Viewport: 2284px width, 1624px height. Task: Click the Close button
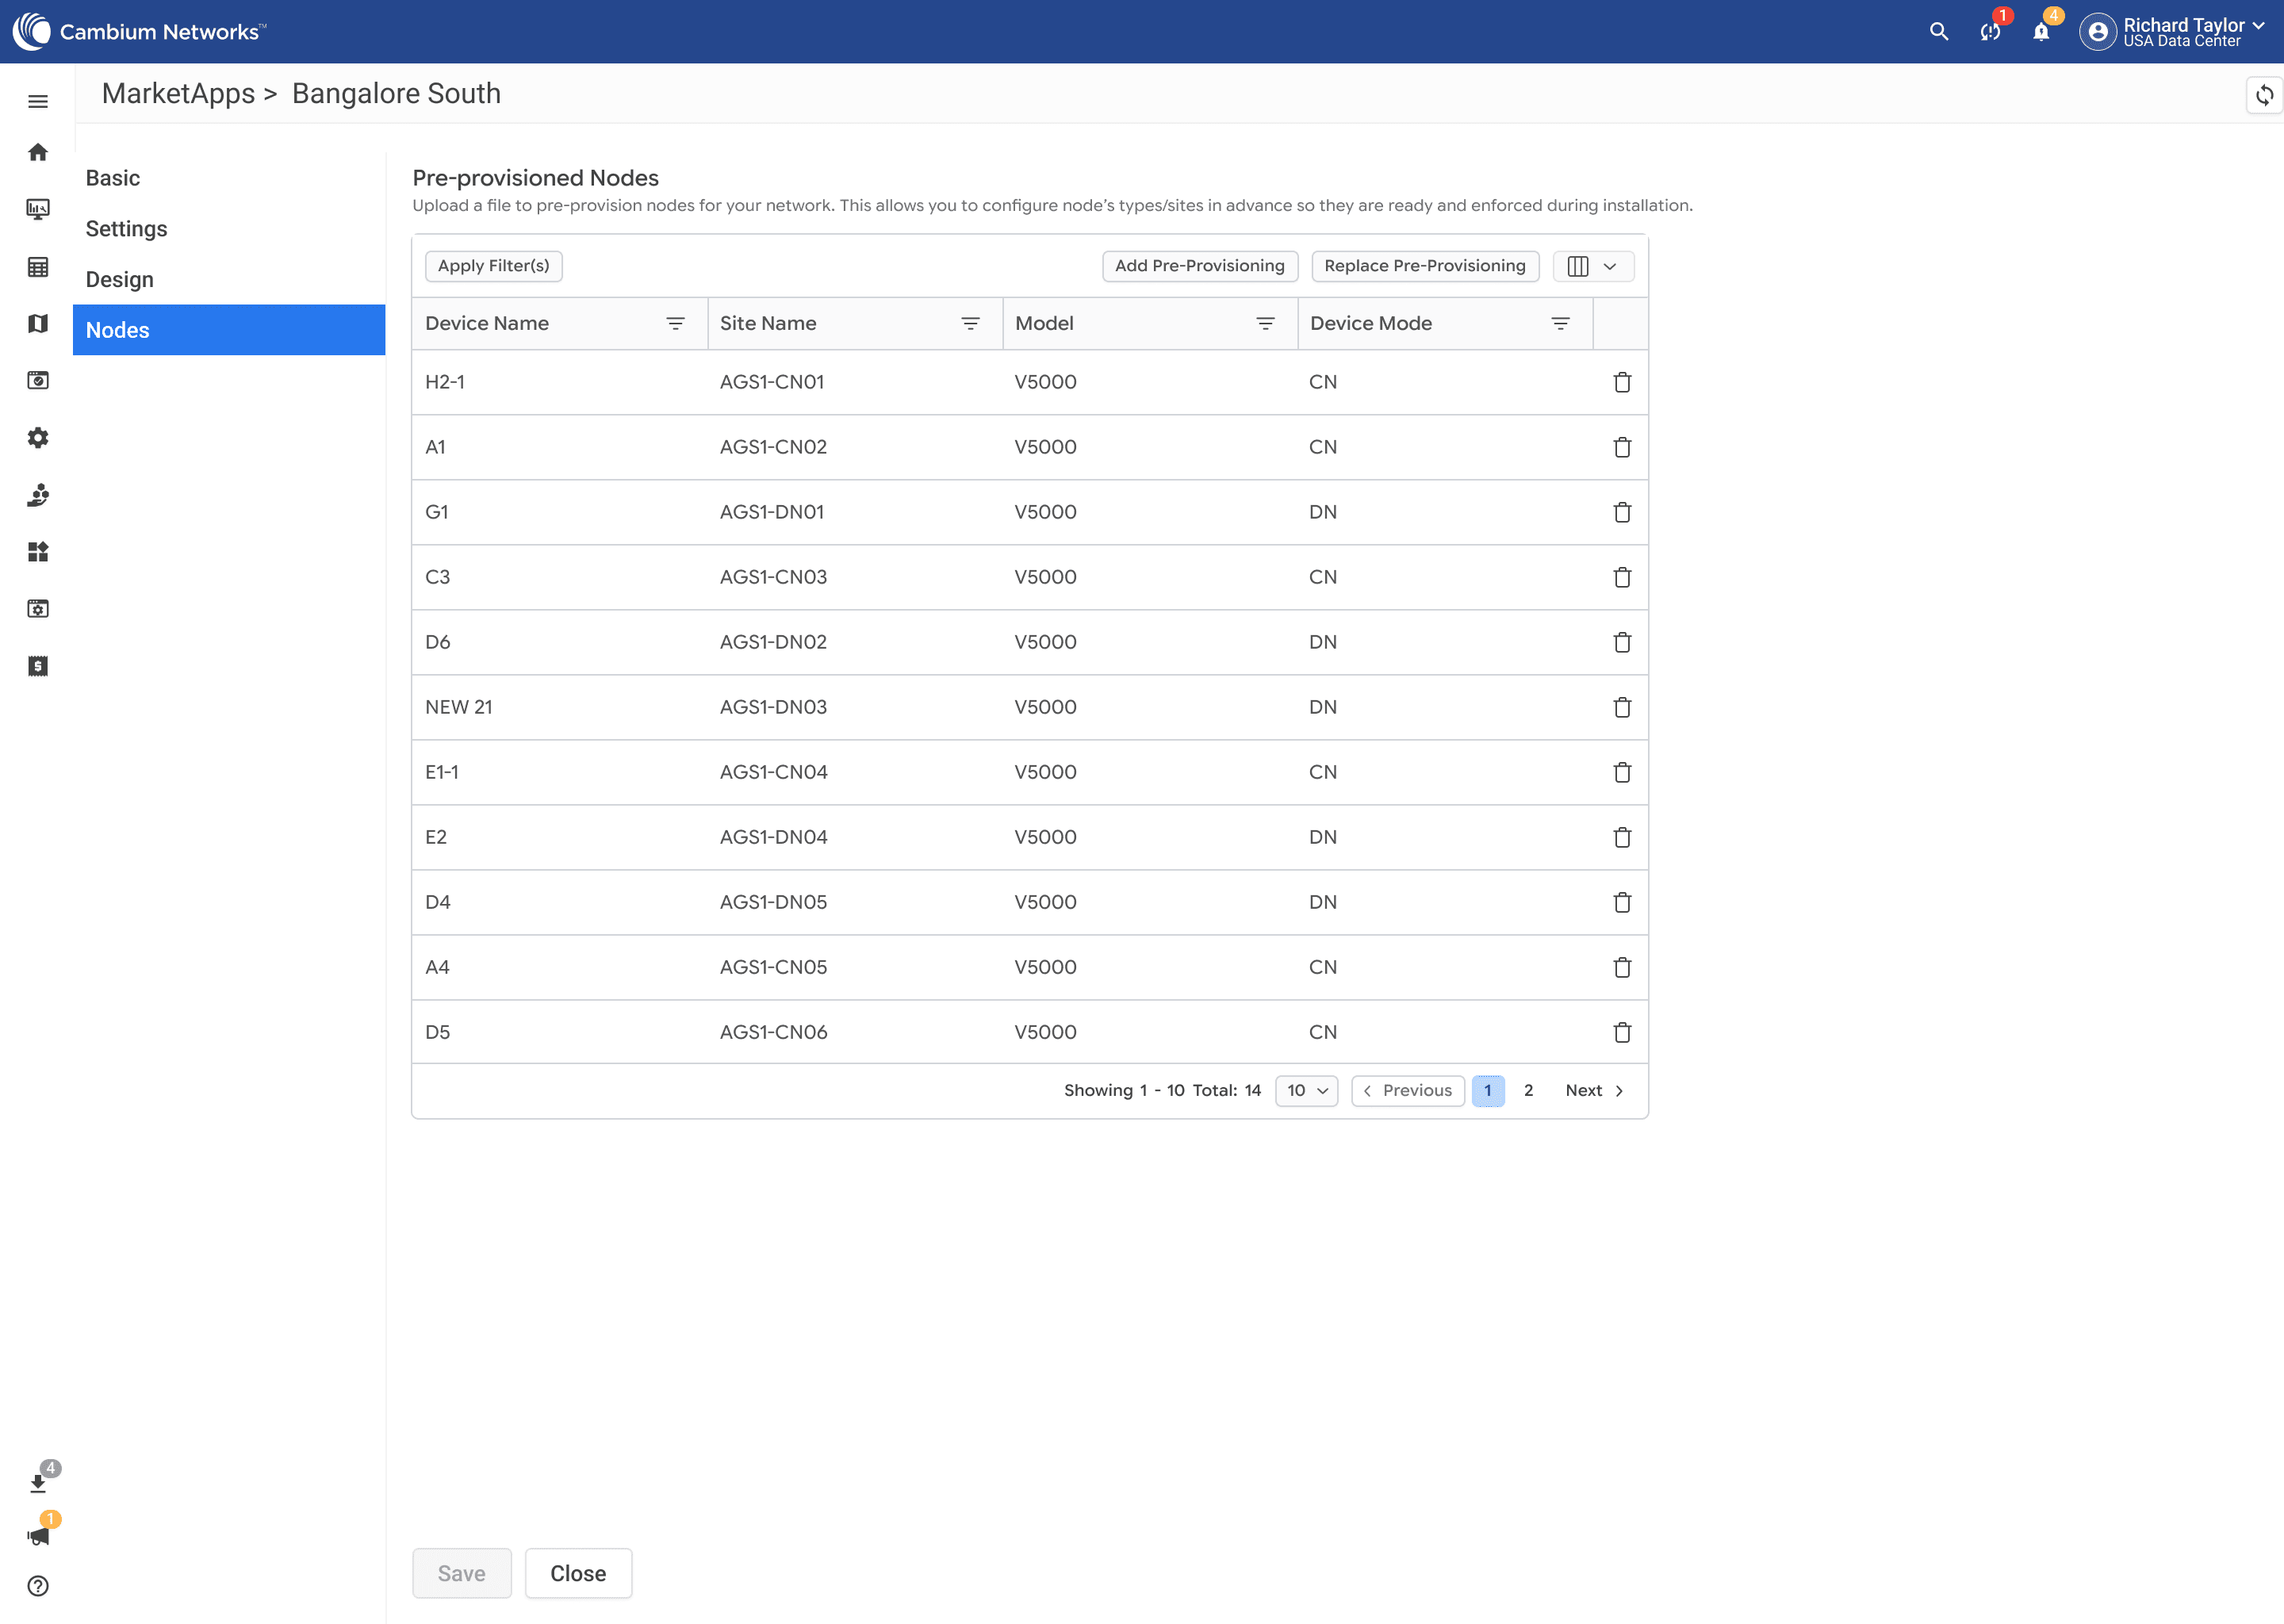(578, 1573)
